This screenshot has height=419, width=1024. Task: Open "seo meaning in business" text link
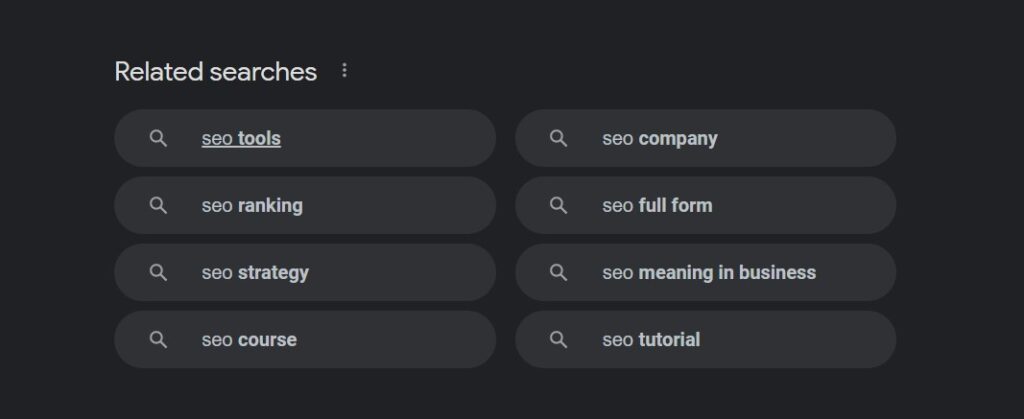pyautogui.click(x=709, y=273)
